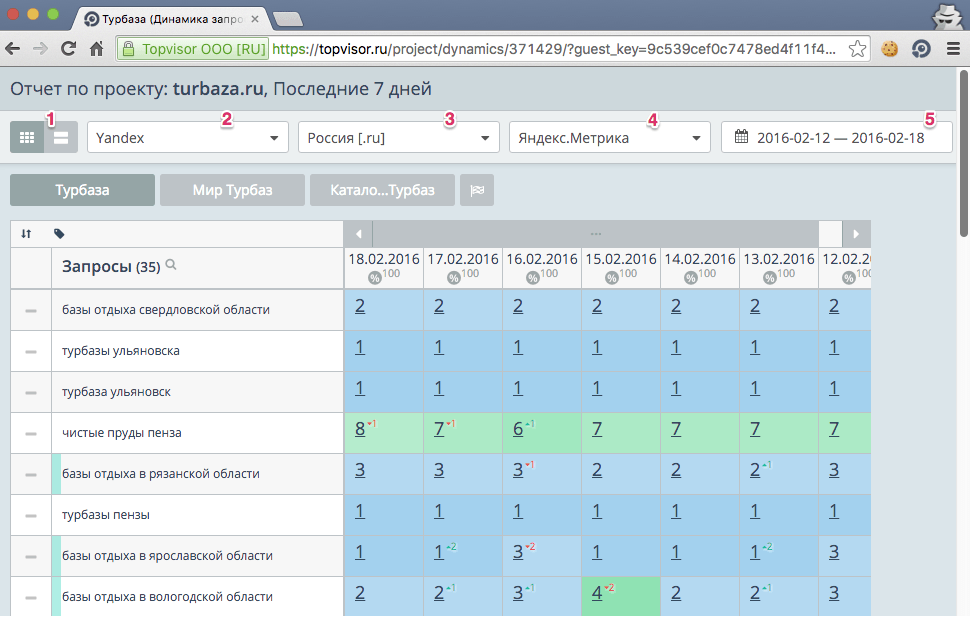Click the browser back arrow
Viewport: 970px width, 617px height.
click(x=12, y=49)
